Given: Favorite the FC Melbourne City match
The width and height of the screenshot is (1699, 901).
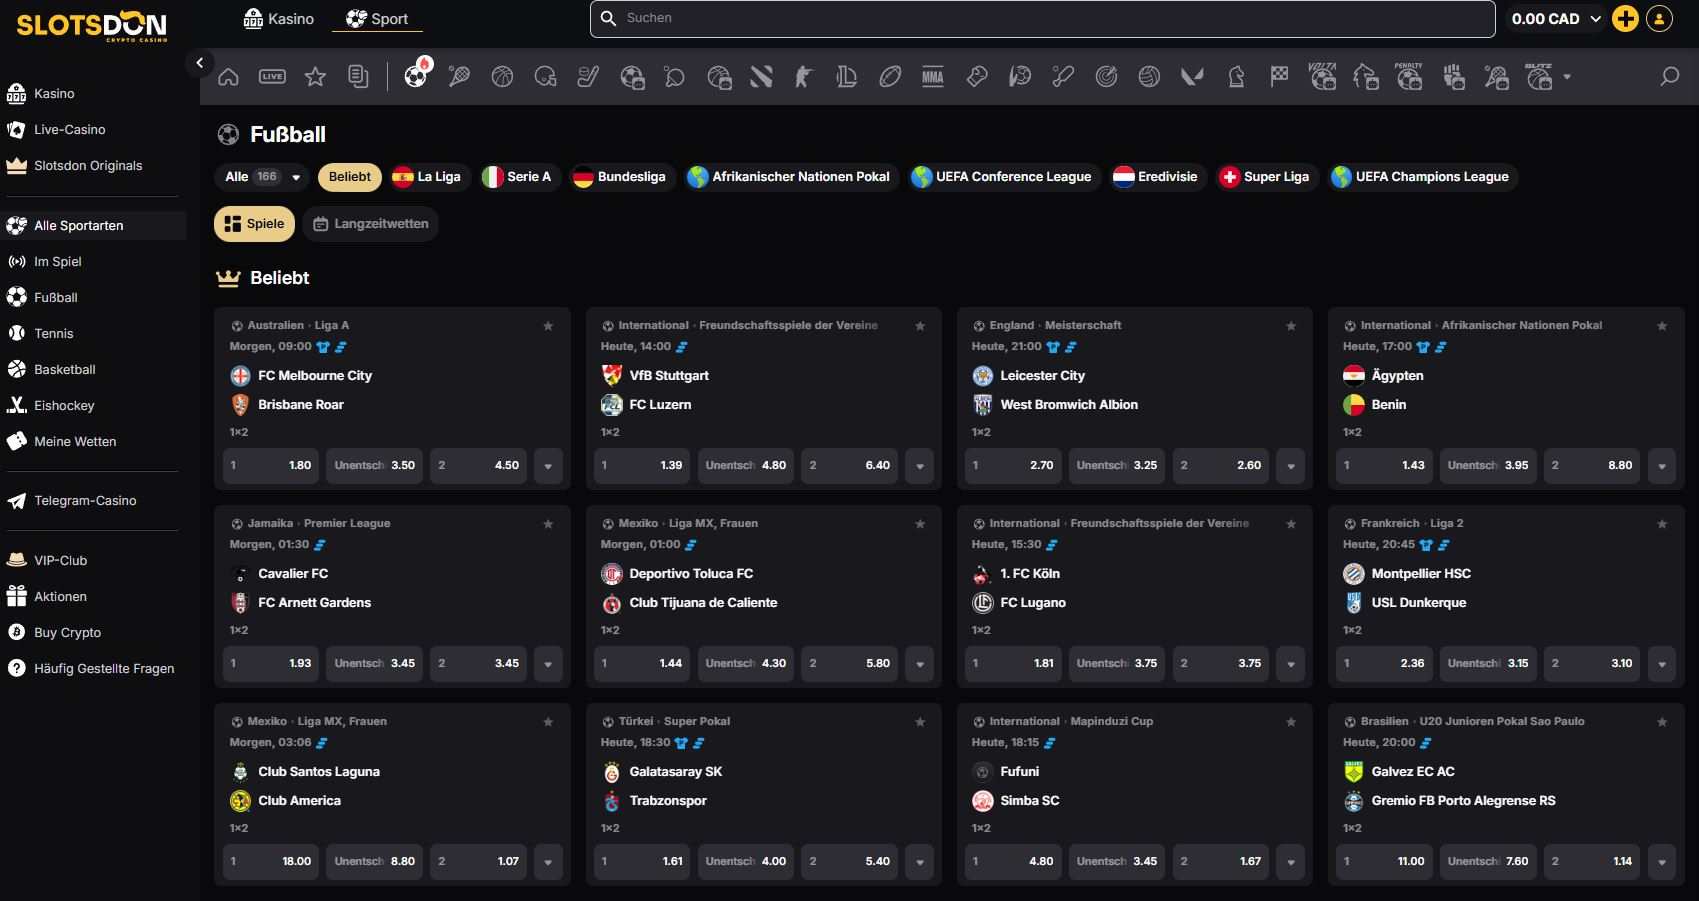Looking at the screenshot, I should [548, 326].
